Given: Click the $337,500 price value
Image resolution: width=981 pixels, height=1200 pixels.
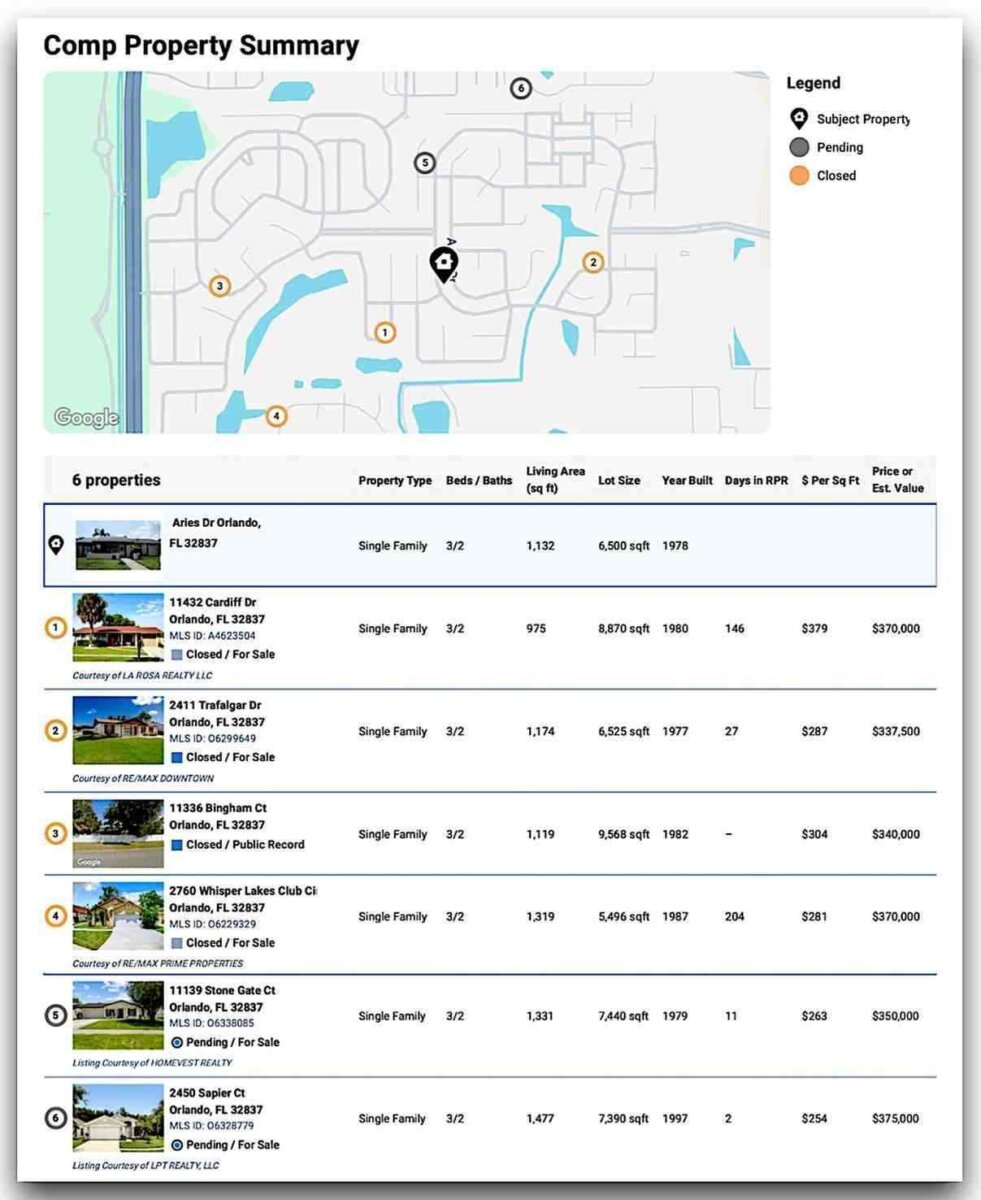Looking at the screenshot, I should pos(896,732).
